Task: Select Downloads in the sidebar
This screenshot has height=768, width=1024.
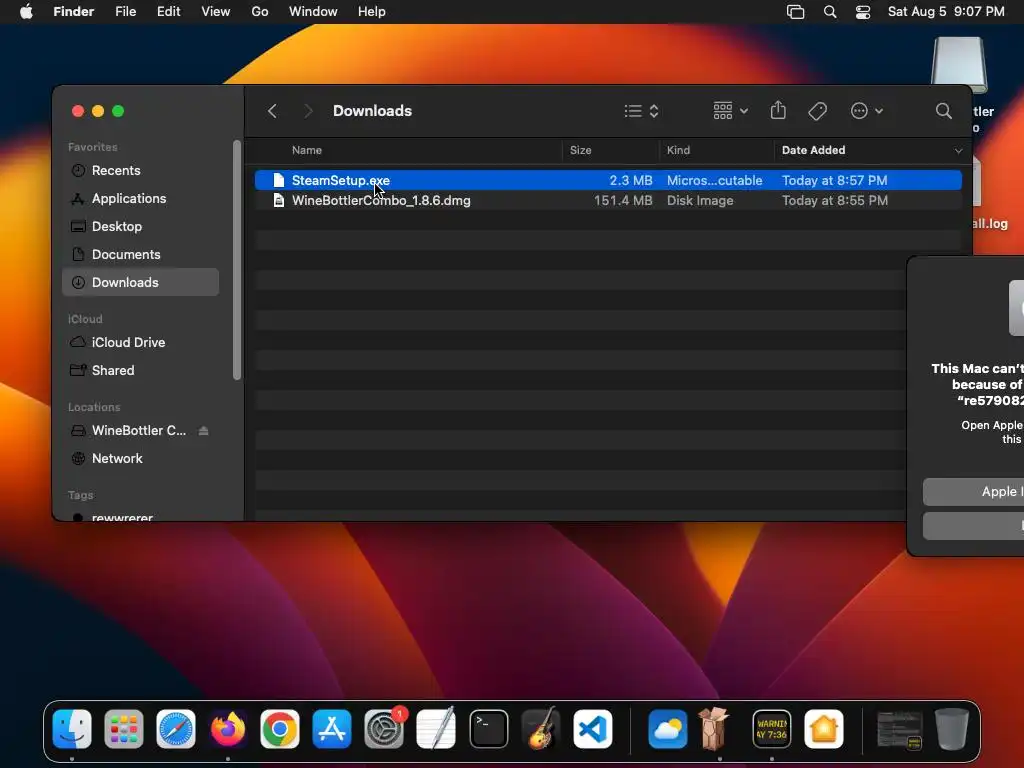Action: coord(140,282)
